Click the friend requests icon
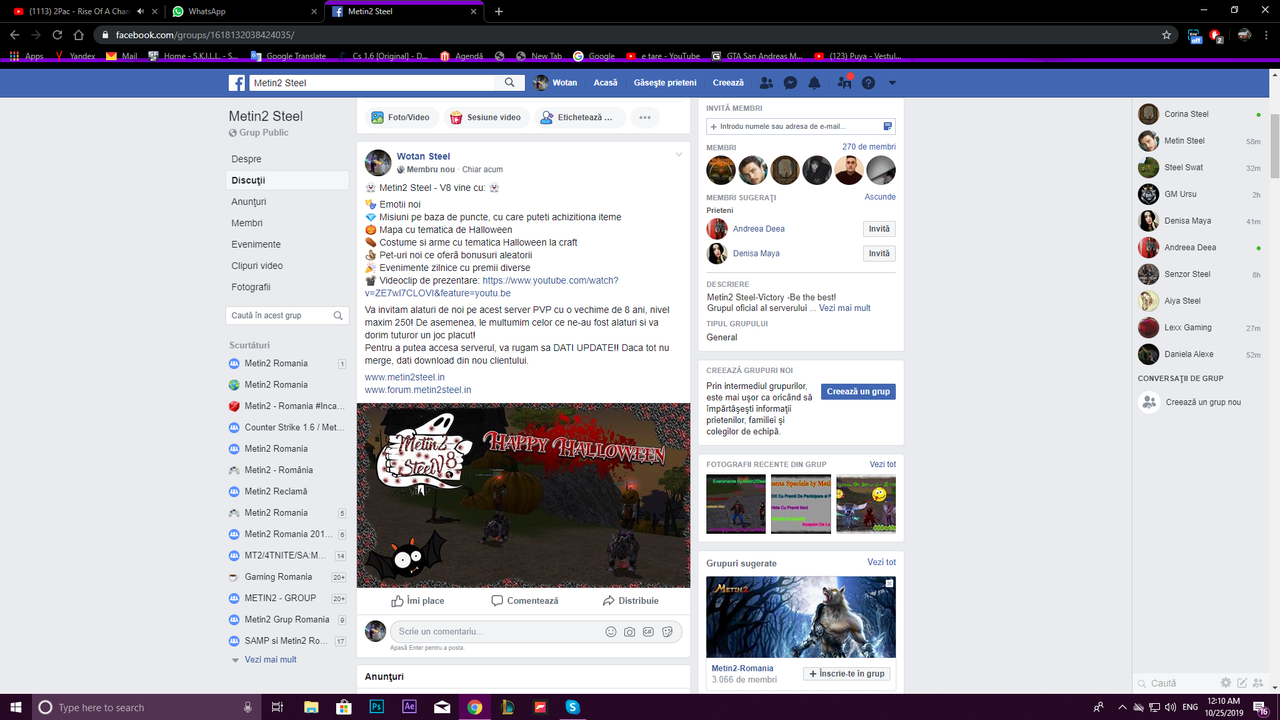The image size is (1280, 720). (765, 82)
